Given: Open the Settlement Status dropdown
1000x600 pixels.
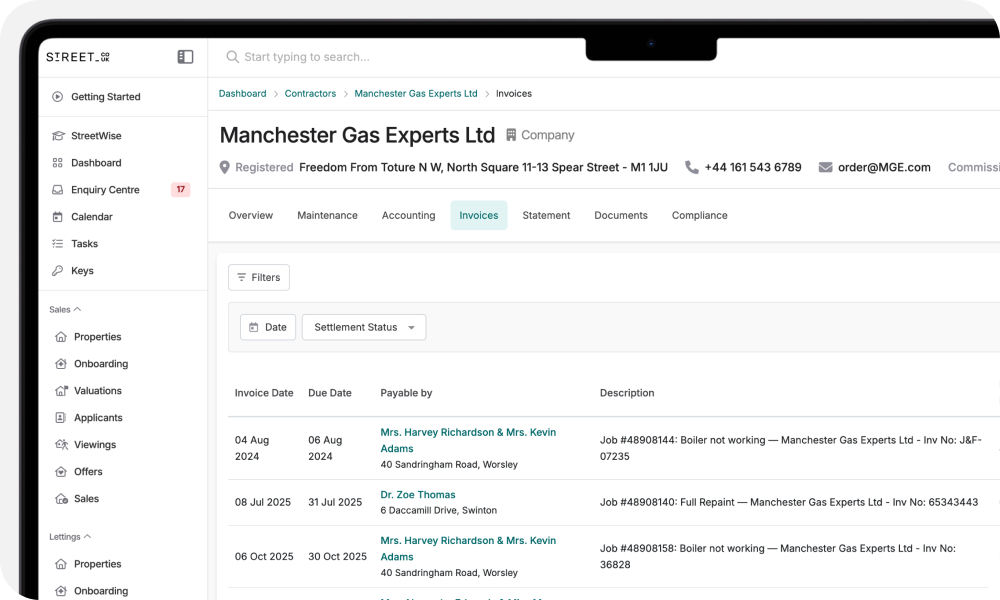Looking at the screenshot, I should [364, 327].
